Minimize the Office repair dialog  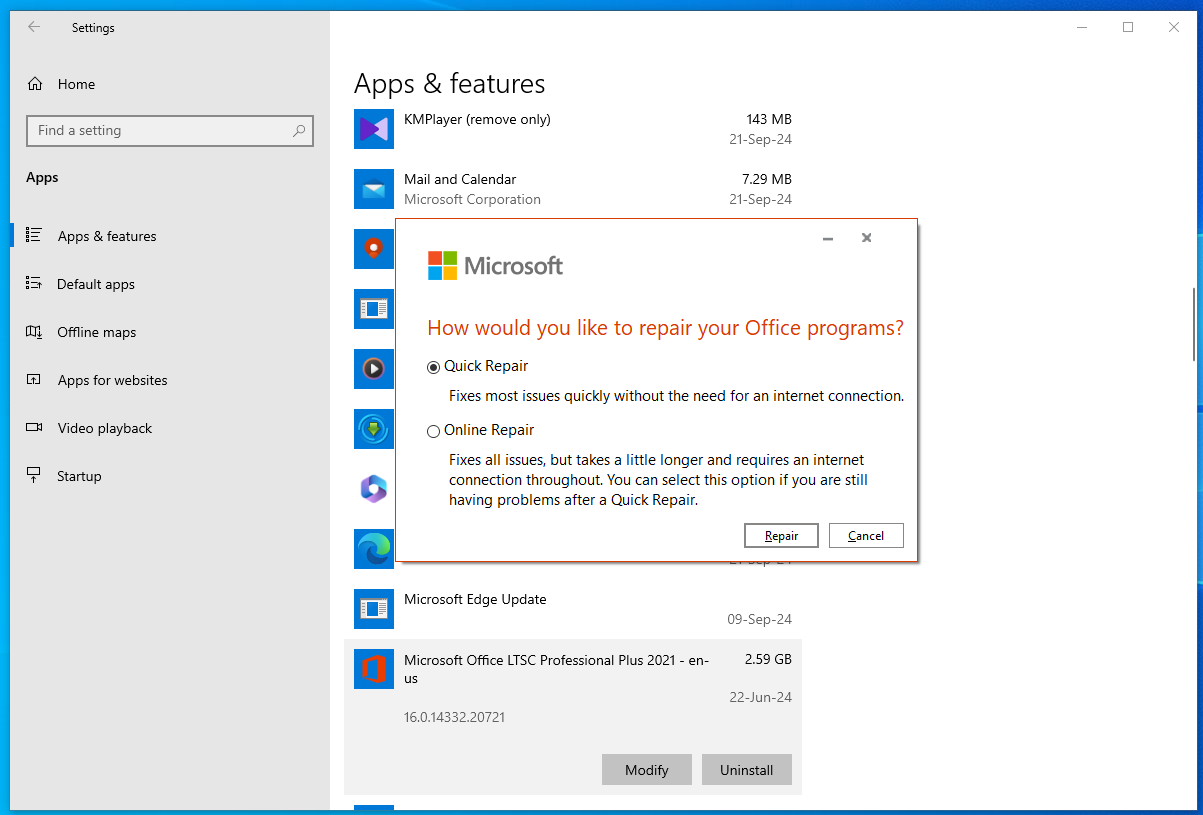[828, 238]
